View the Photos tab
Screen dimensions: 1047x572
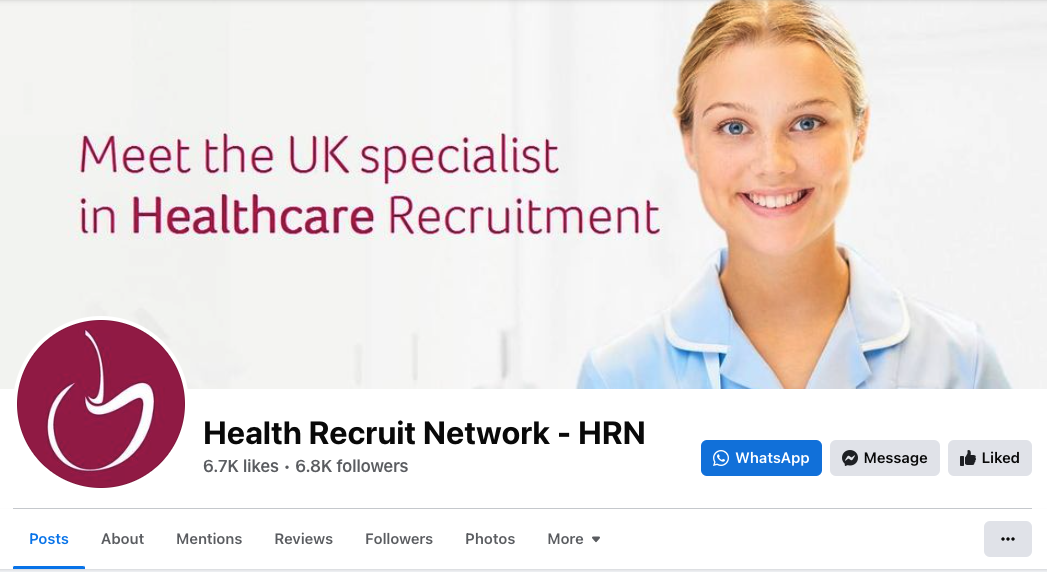pyautogui.click(x=490, y=539)
